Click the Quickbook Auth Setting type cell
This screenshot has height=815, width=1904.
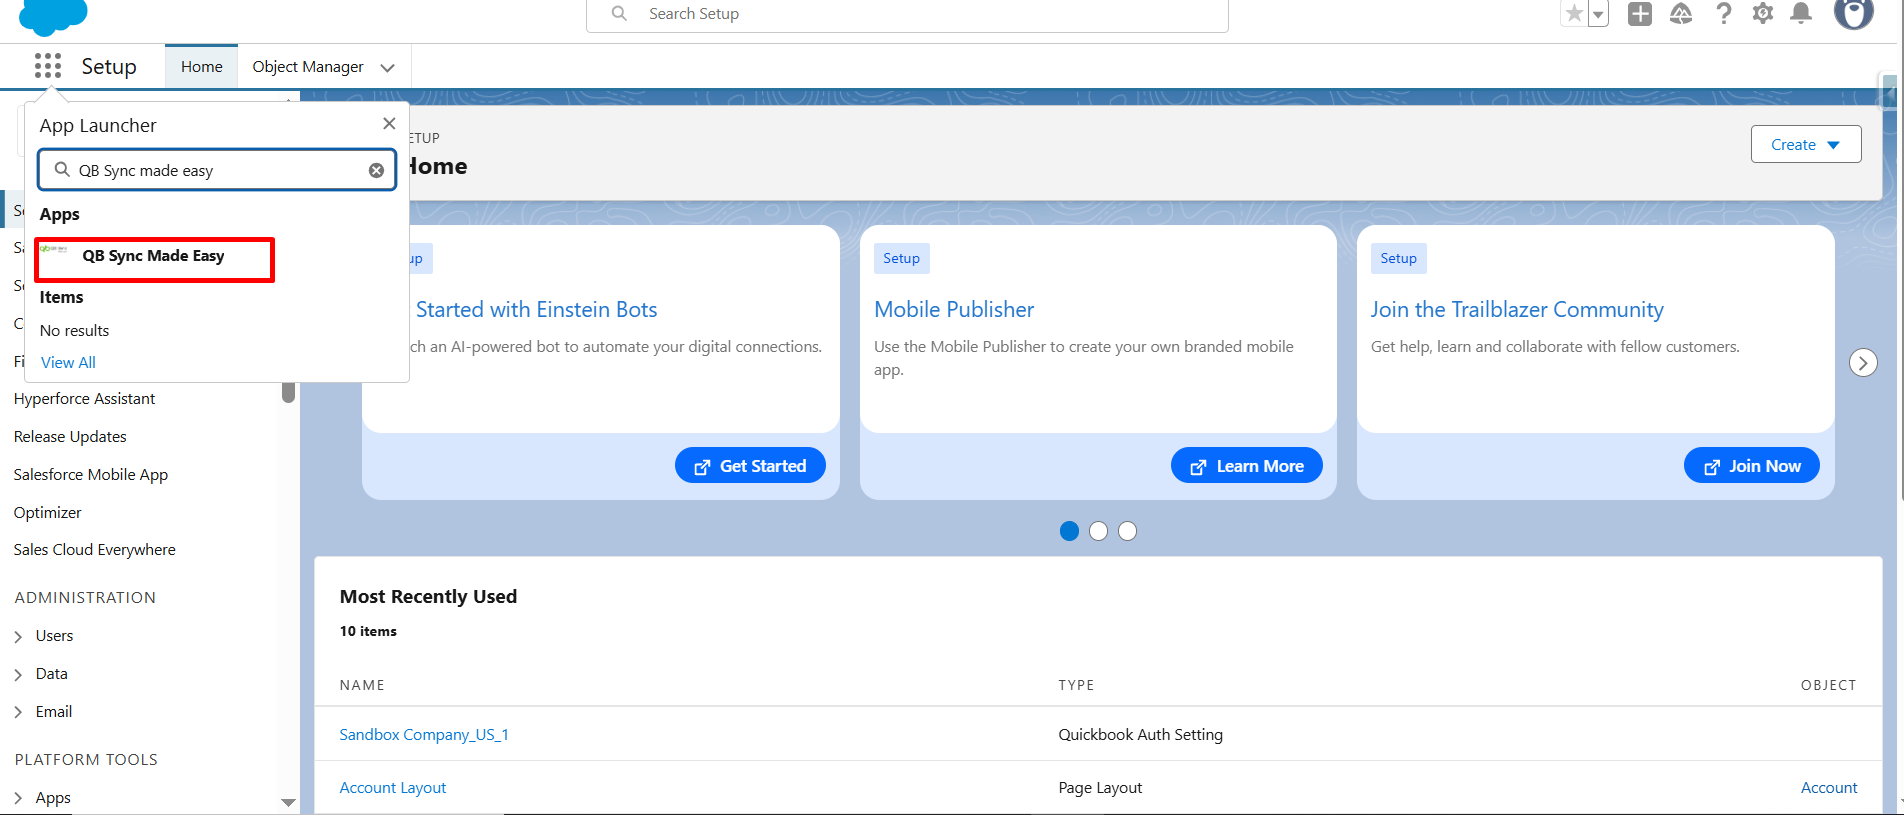pos(1140,734)
